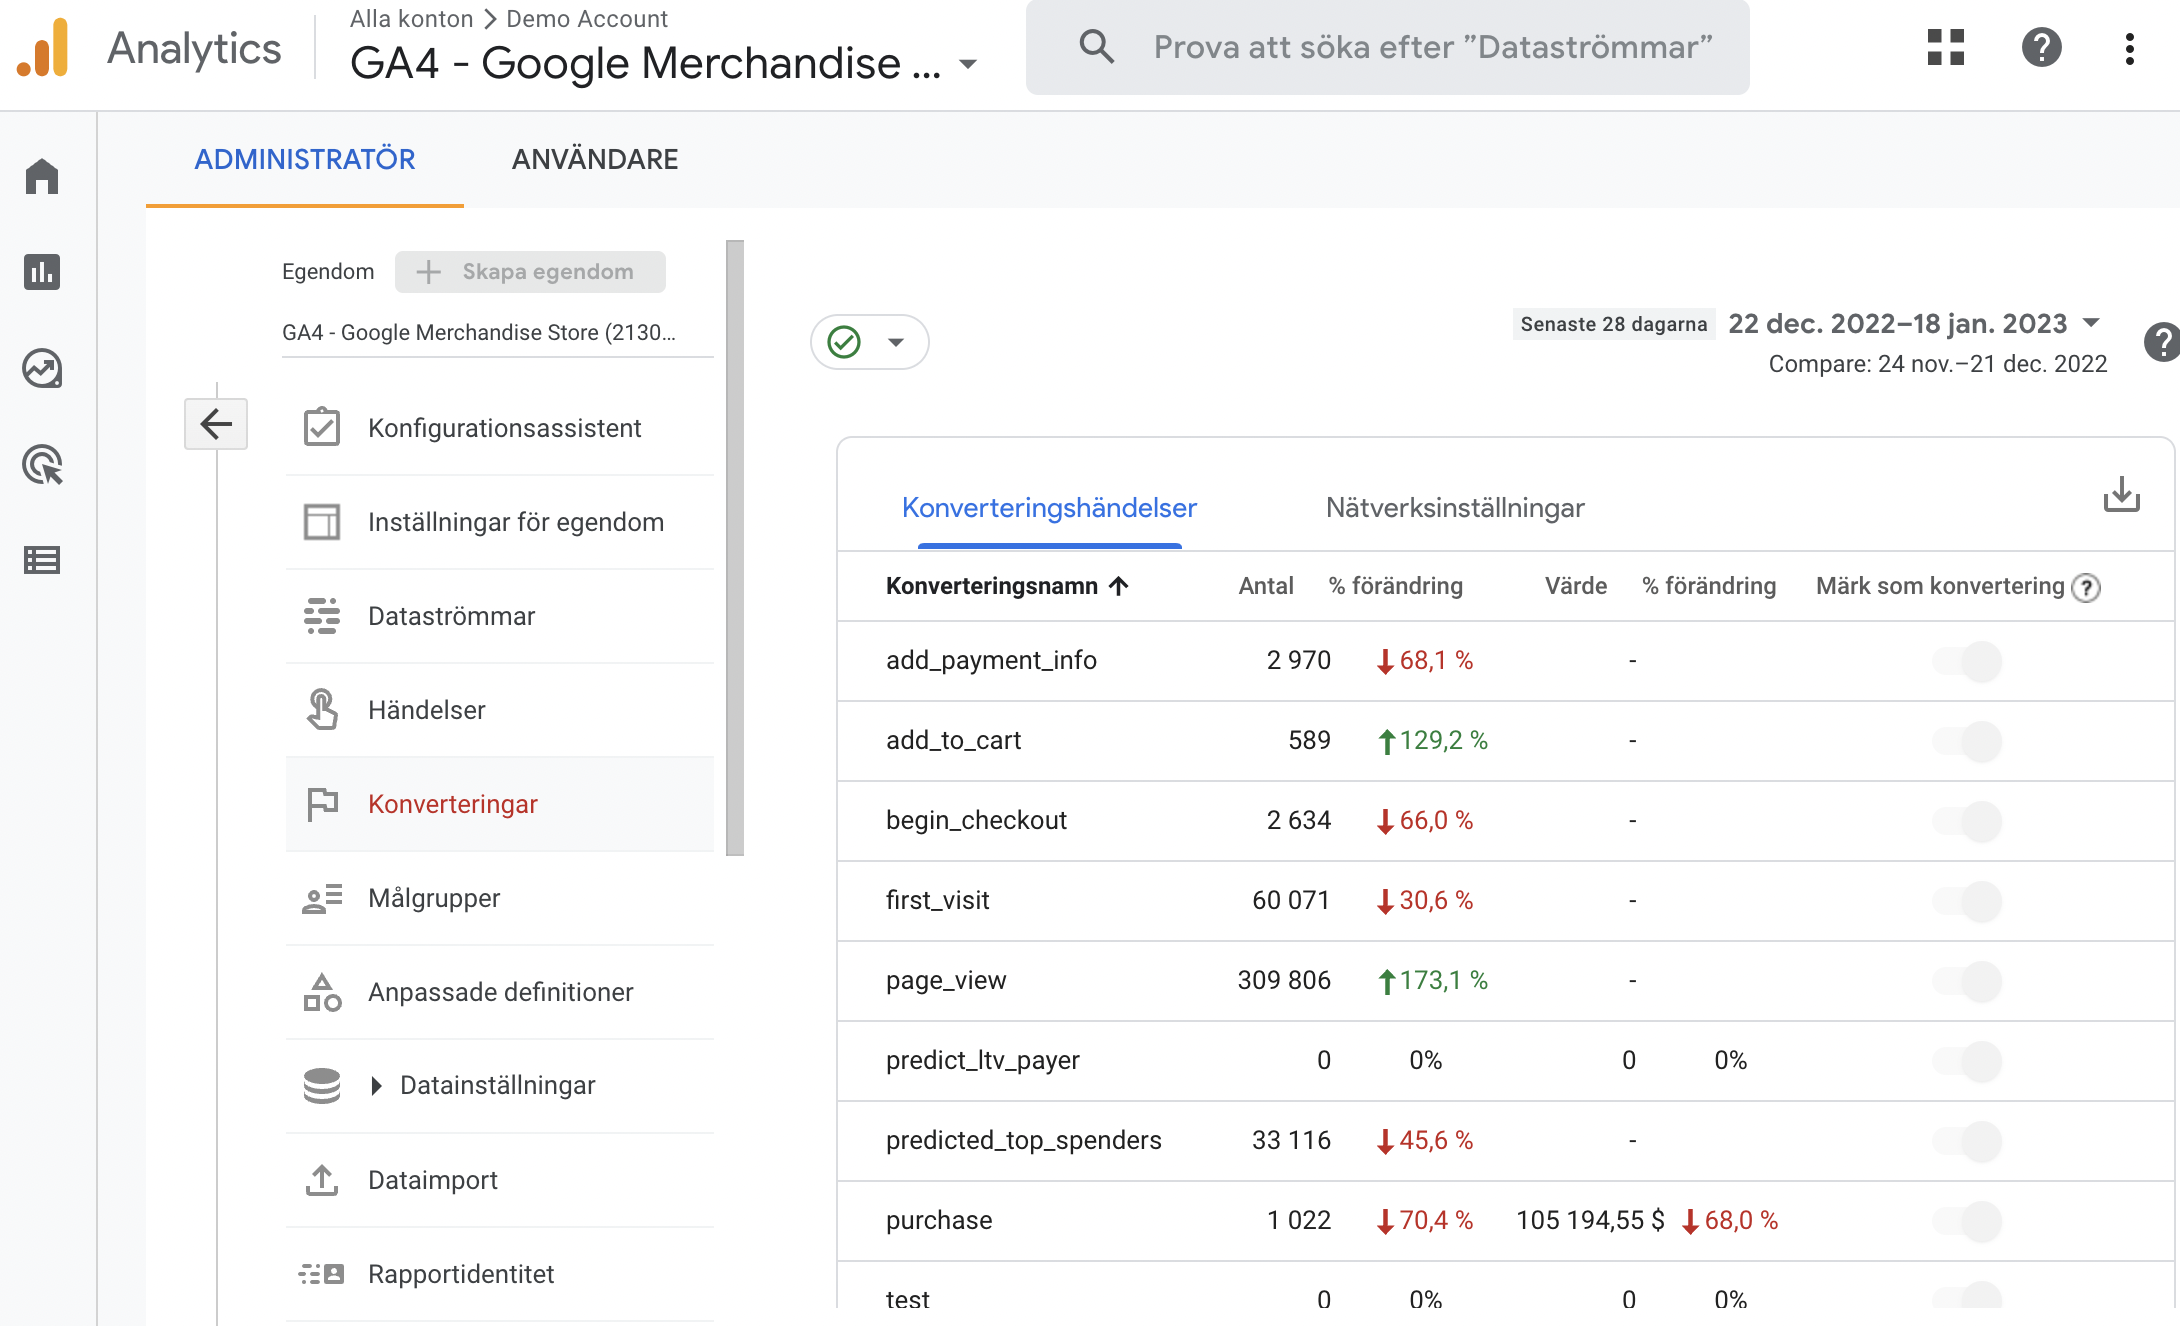Toggle conversion switch for purchase event

(1967, 1221)
